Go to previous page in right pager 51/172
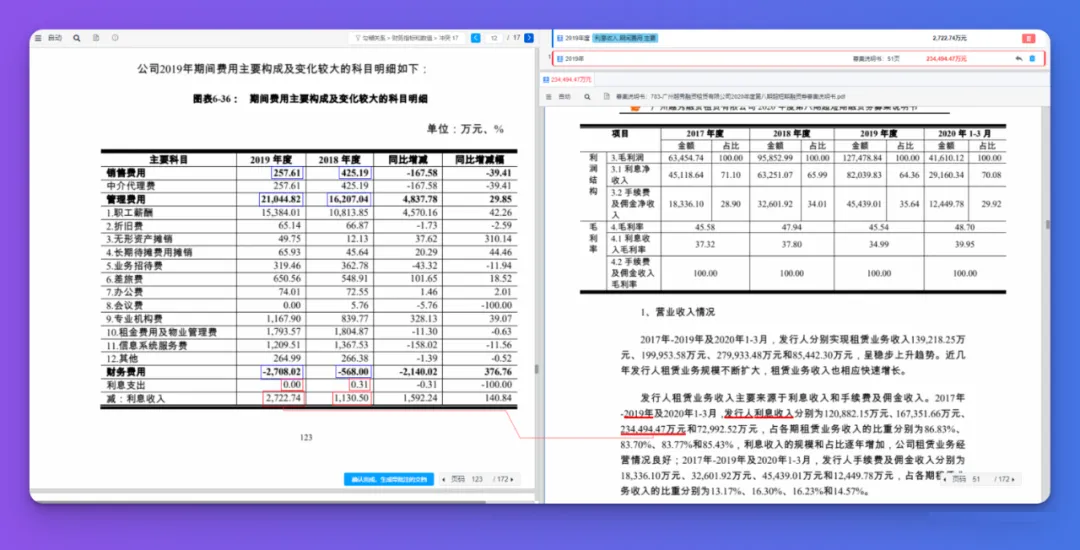The width and height of the screenshot is (1080, 550). pyautogui.click(x=947, y=479)
